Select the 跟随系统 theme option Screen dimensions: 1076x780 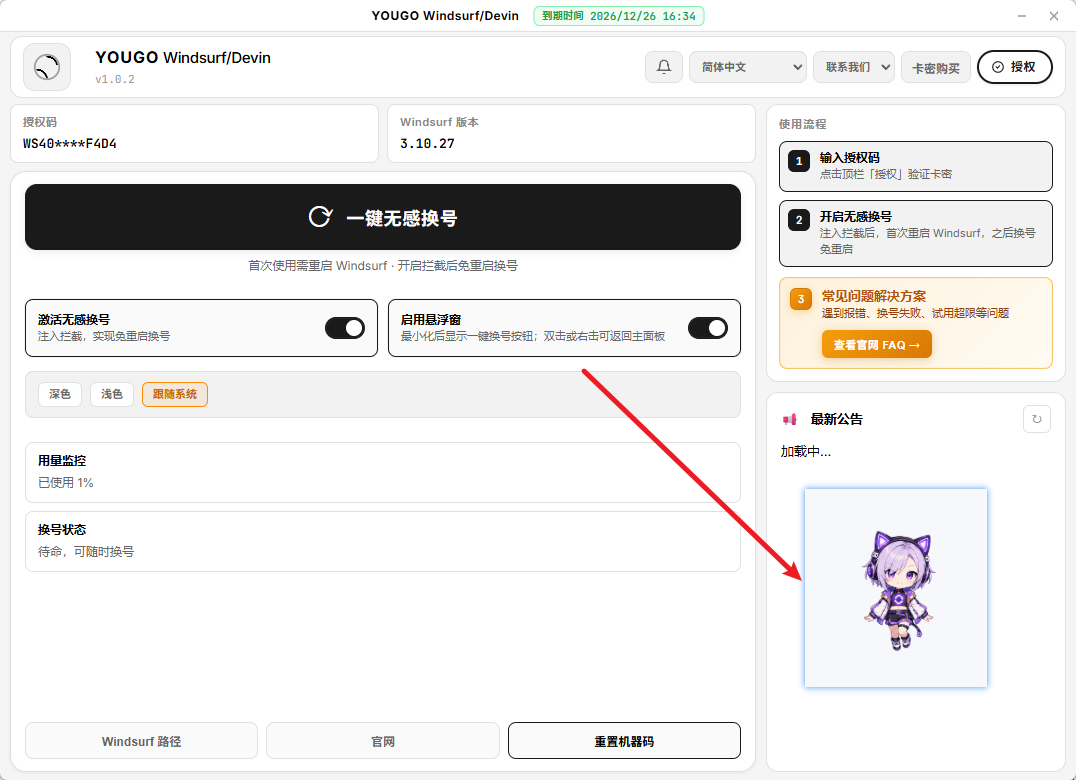(x=175, y=394)
